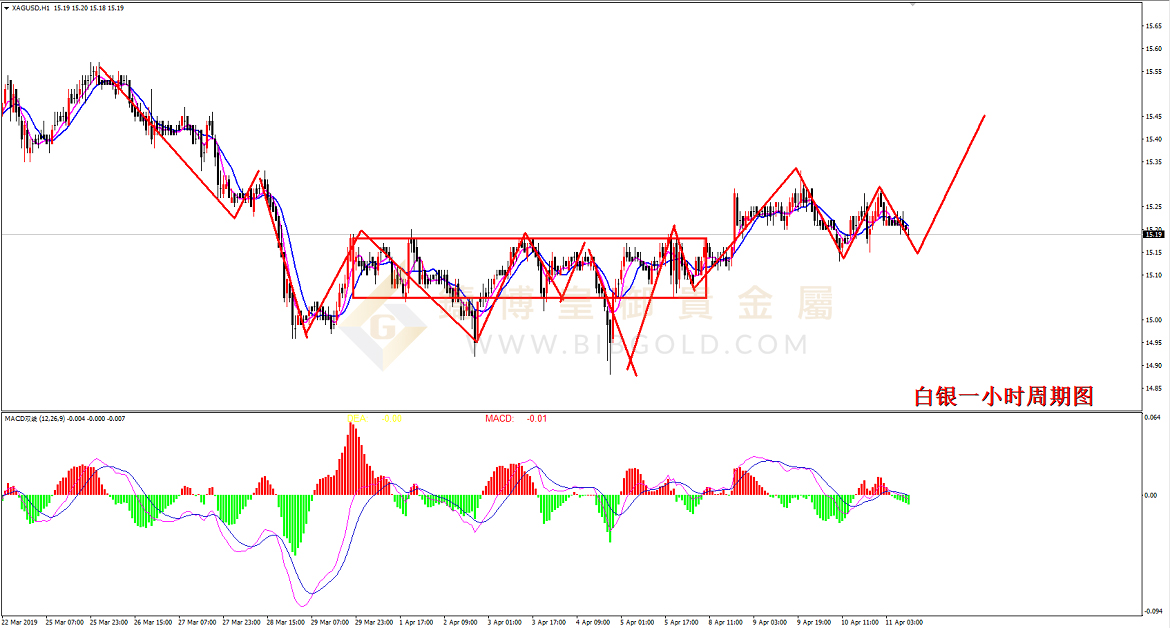Pick the 15.65 price axis value
This screenshot has width=1170, height=628.
pos(1154,26)
